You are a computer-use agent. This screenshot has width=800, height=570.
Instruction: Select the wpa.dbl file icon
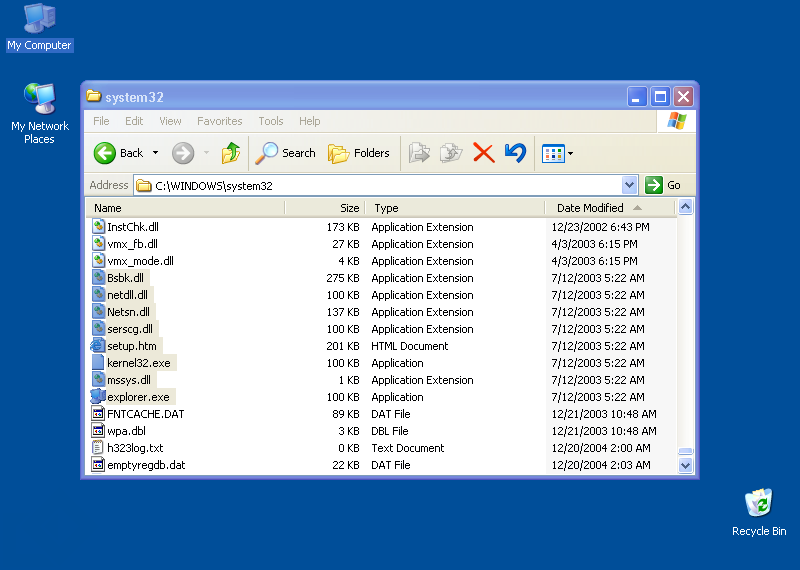point(98,431)
